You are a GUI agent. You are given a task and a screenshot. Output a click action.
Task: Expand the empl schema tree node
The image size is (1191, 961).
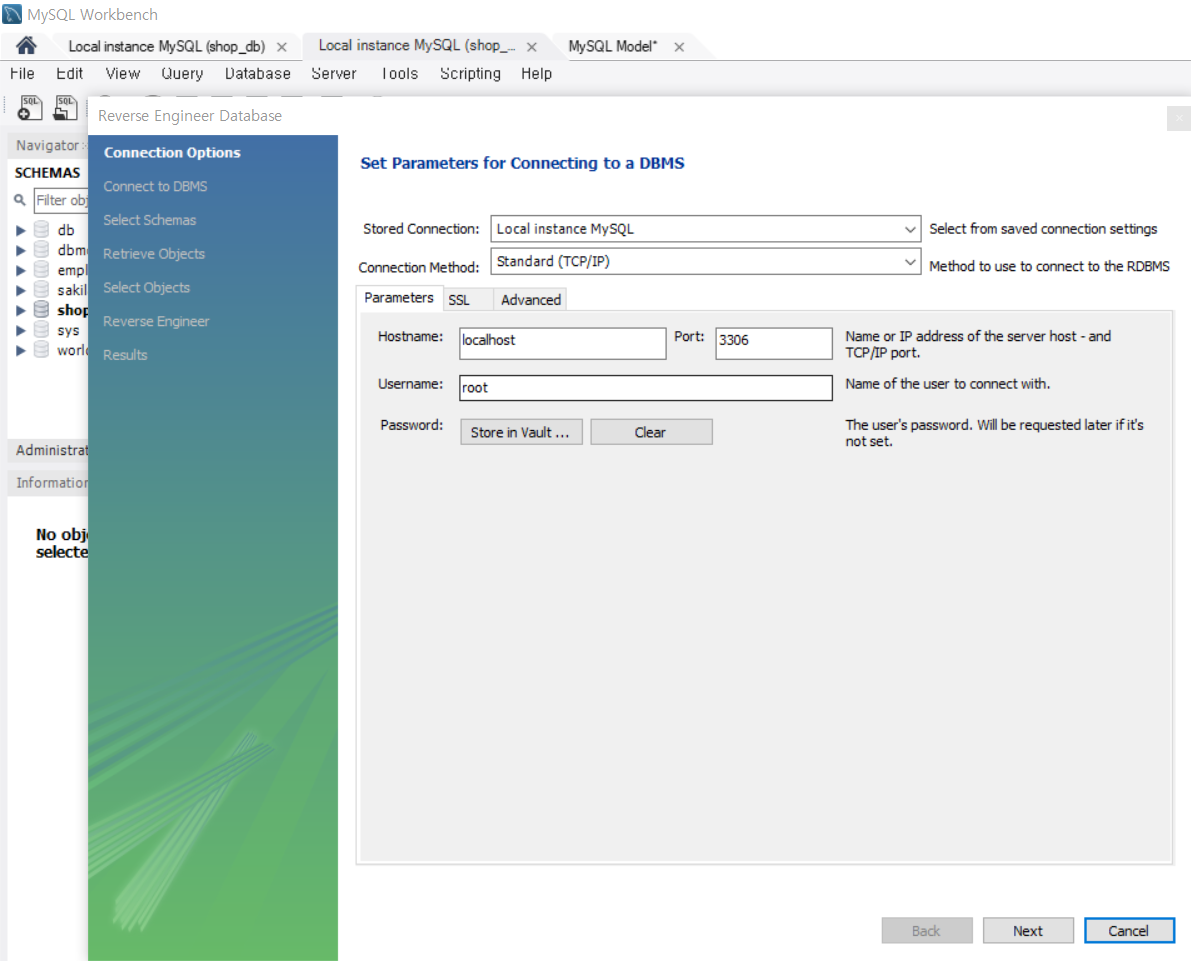(x=21, y=270)
